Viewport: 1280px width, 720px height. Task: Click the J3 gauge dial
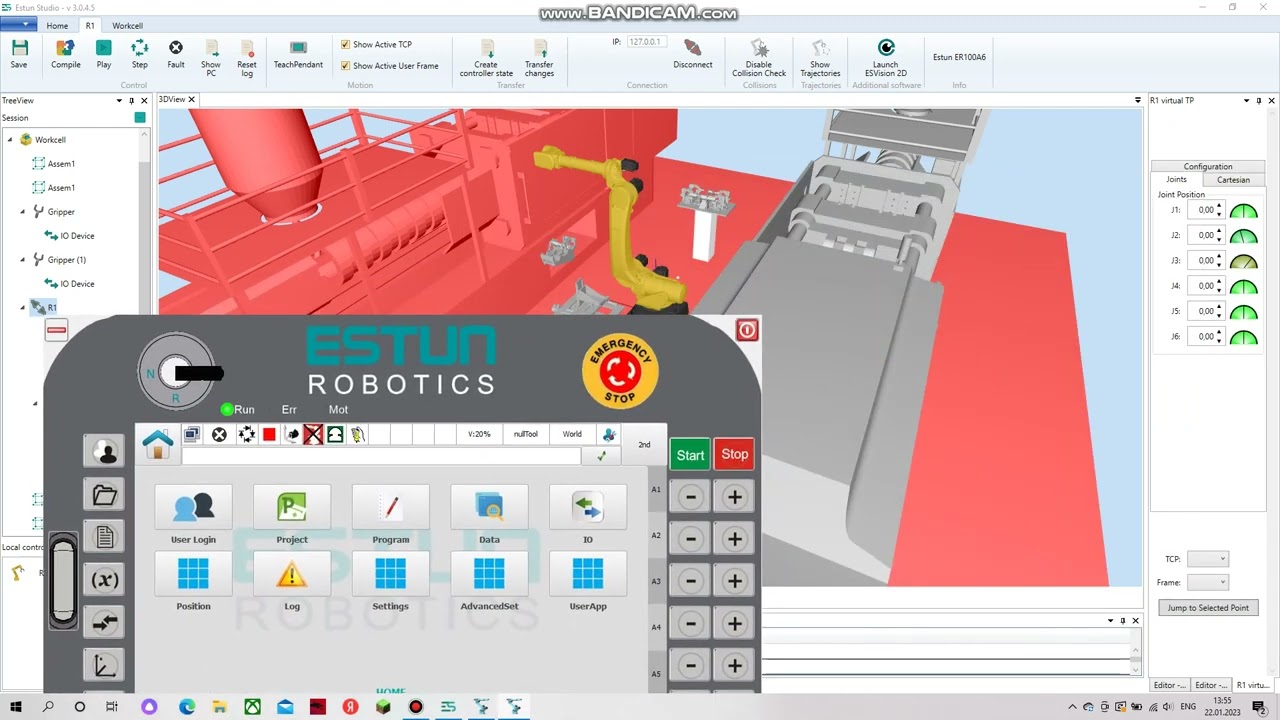pyautogui.click(x=1243, y=261)
